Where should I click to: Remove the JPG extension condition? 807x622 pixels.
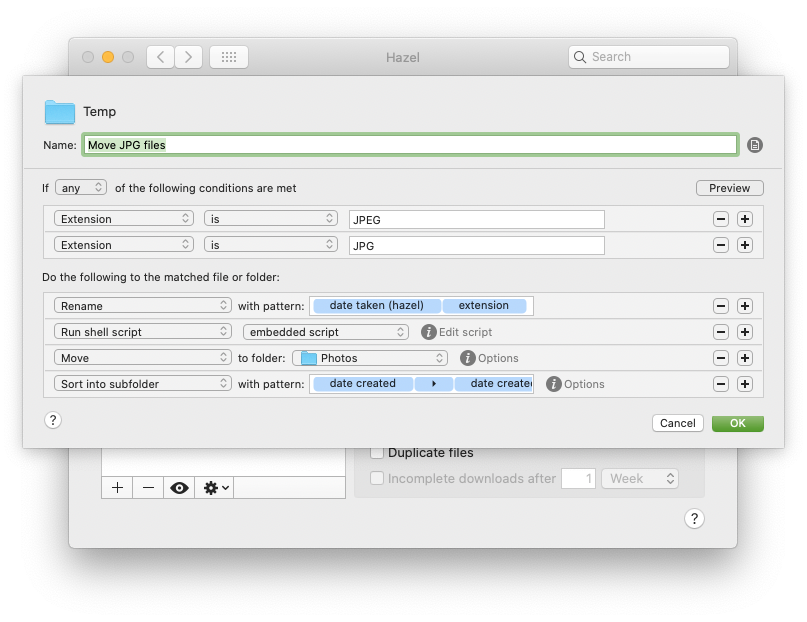[x=721, y=245]
